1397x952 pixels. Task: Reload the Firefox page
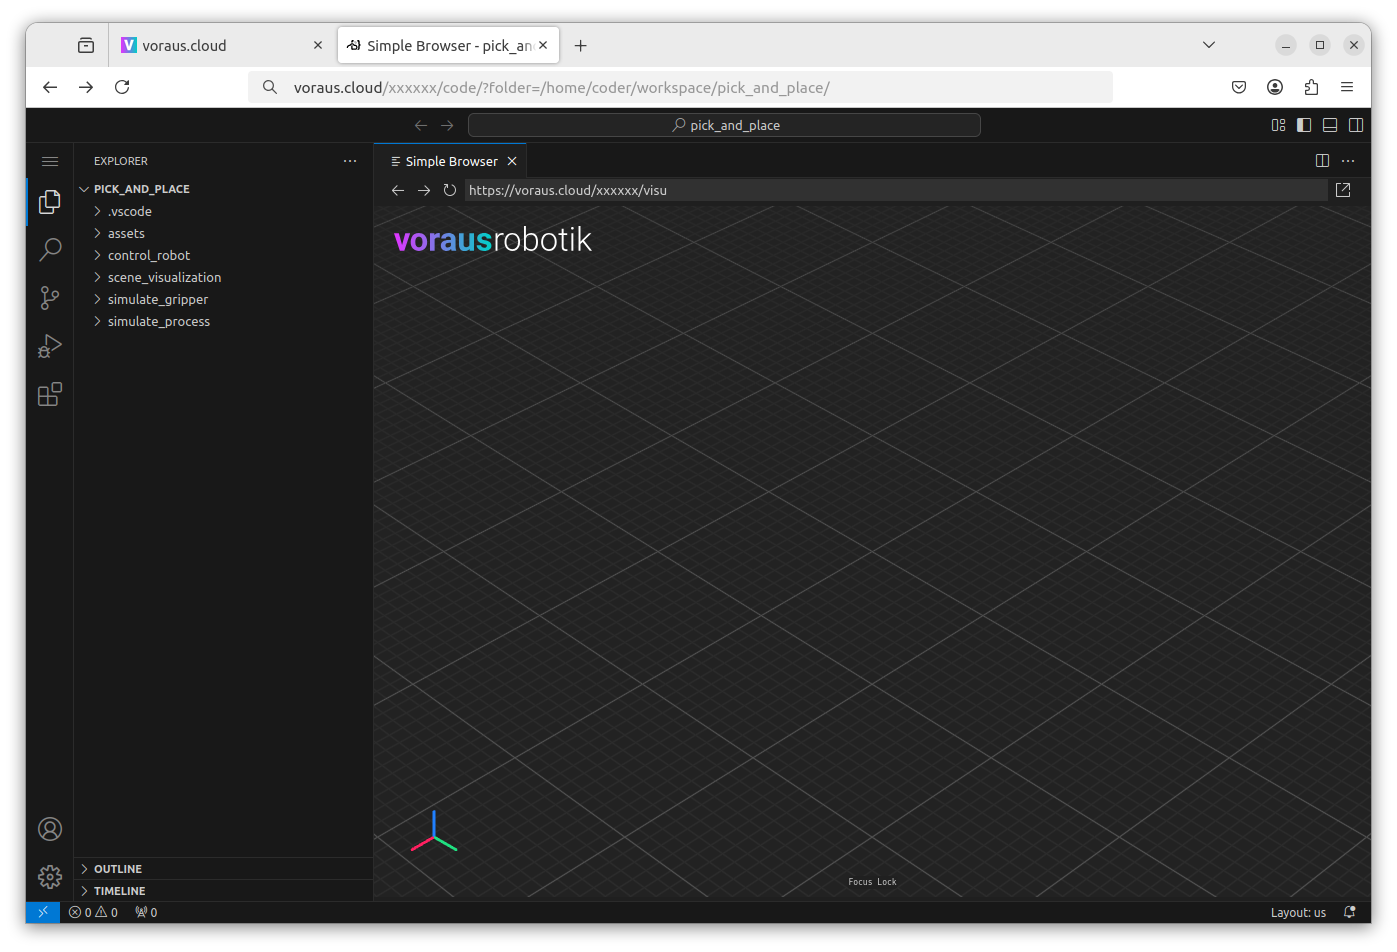pos(122,87)
